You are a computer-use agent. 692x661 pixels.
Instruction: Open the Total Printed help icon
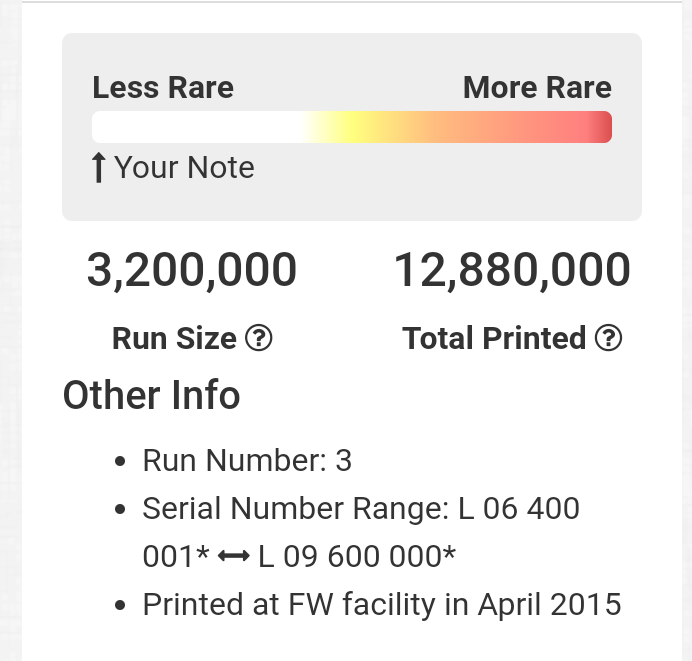point(608,339)
